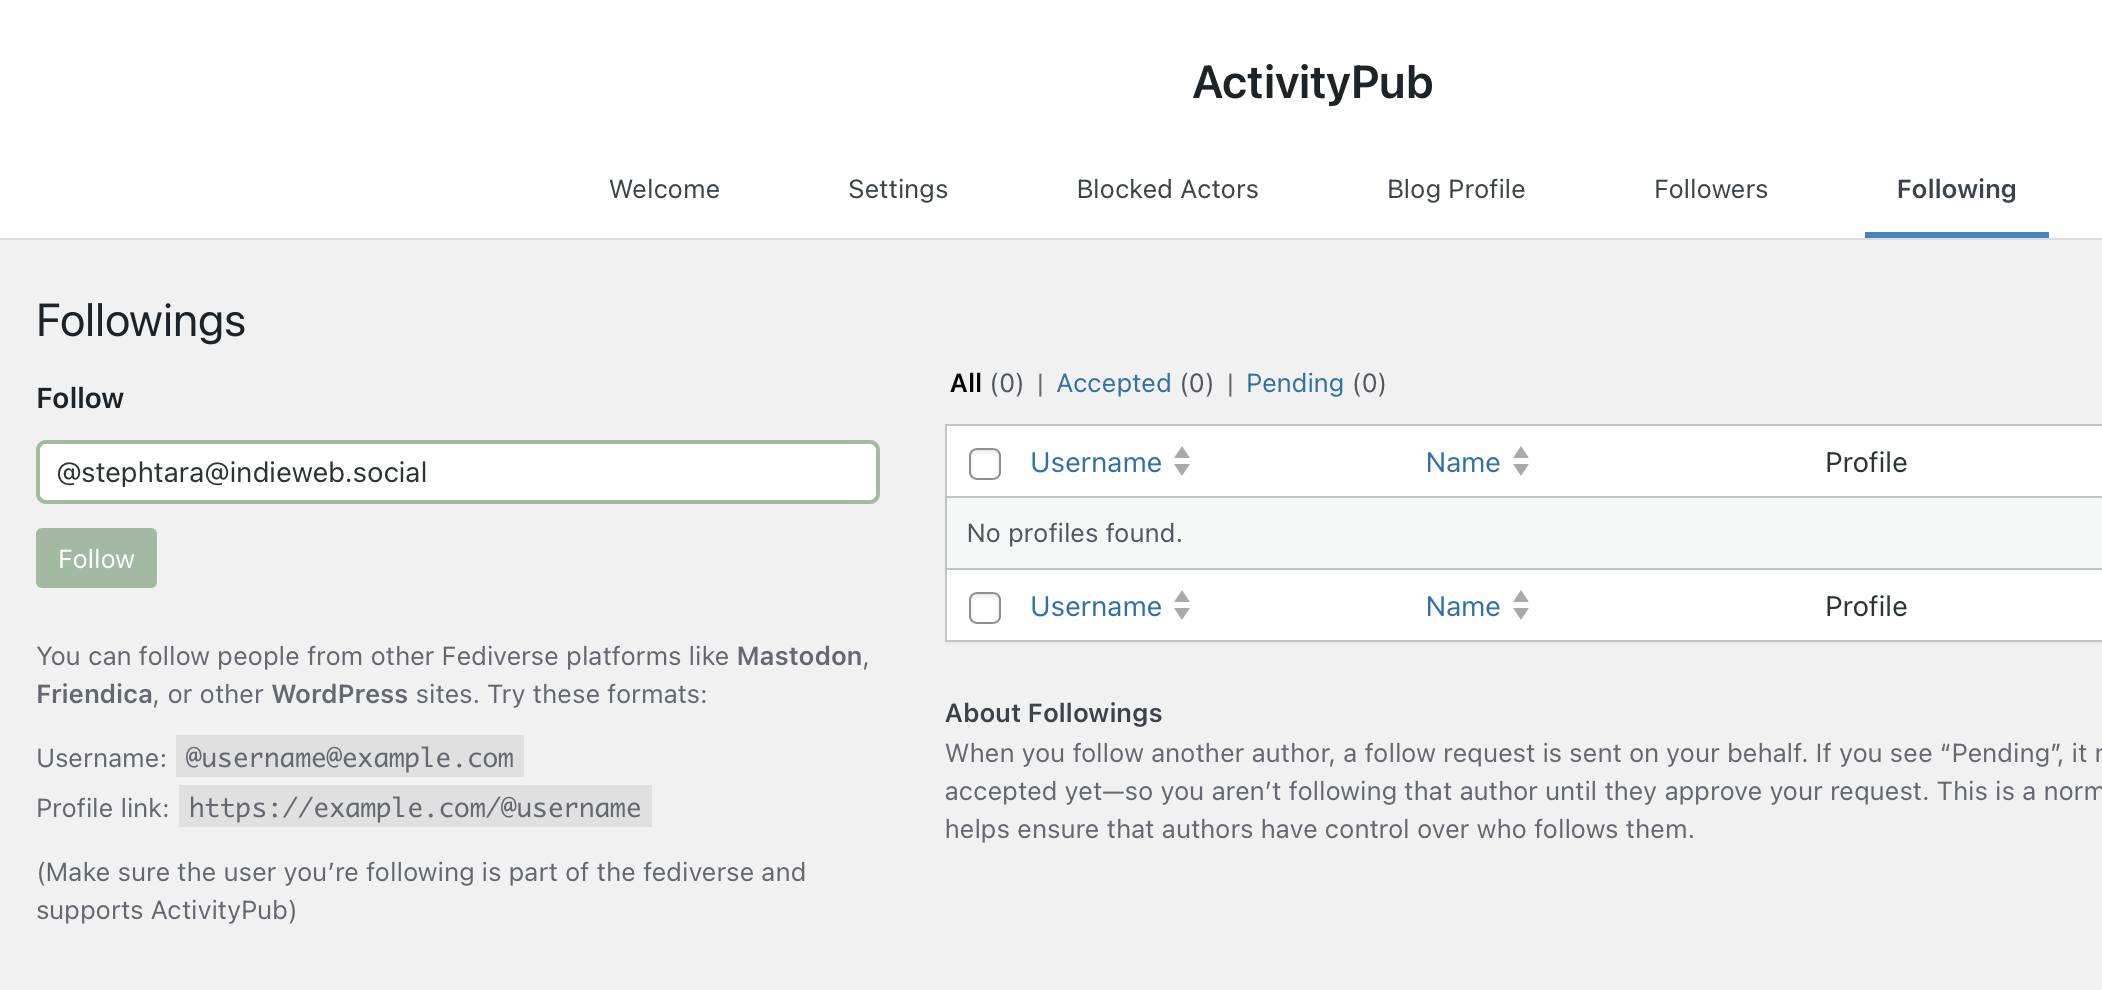The height and width of the screenshot is (990, 2102).
Task: Switch to the Settings tab
Action: (x=897, y=190)
